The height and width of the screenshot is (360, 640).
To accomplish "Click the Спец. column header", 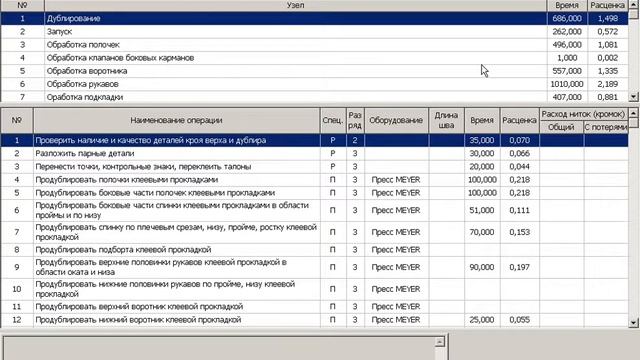I will pos(333,120).
